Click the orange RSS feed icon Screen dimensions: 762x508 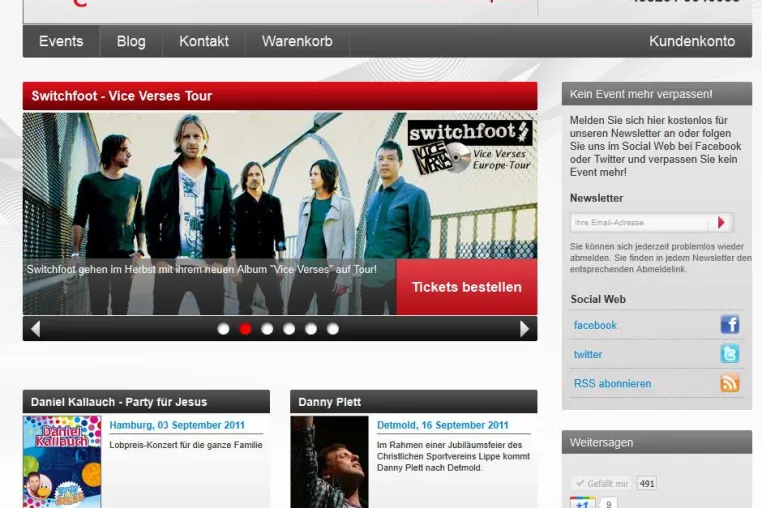click(x=730, y=383)
